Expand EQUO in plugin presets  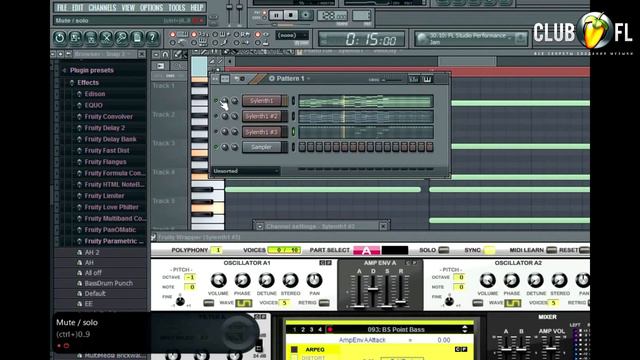79,105
